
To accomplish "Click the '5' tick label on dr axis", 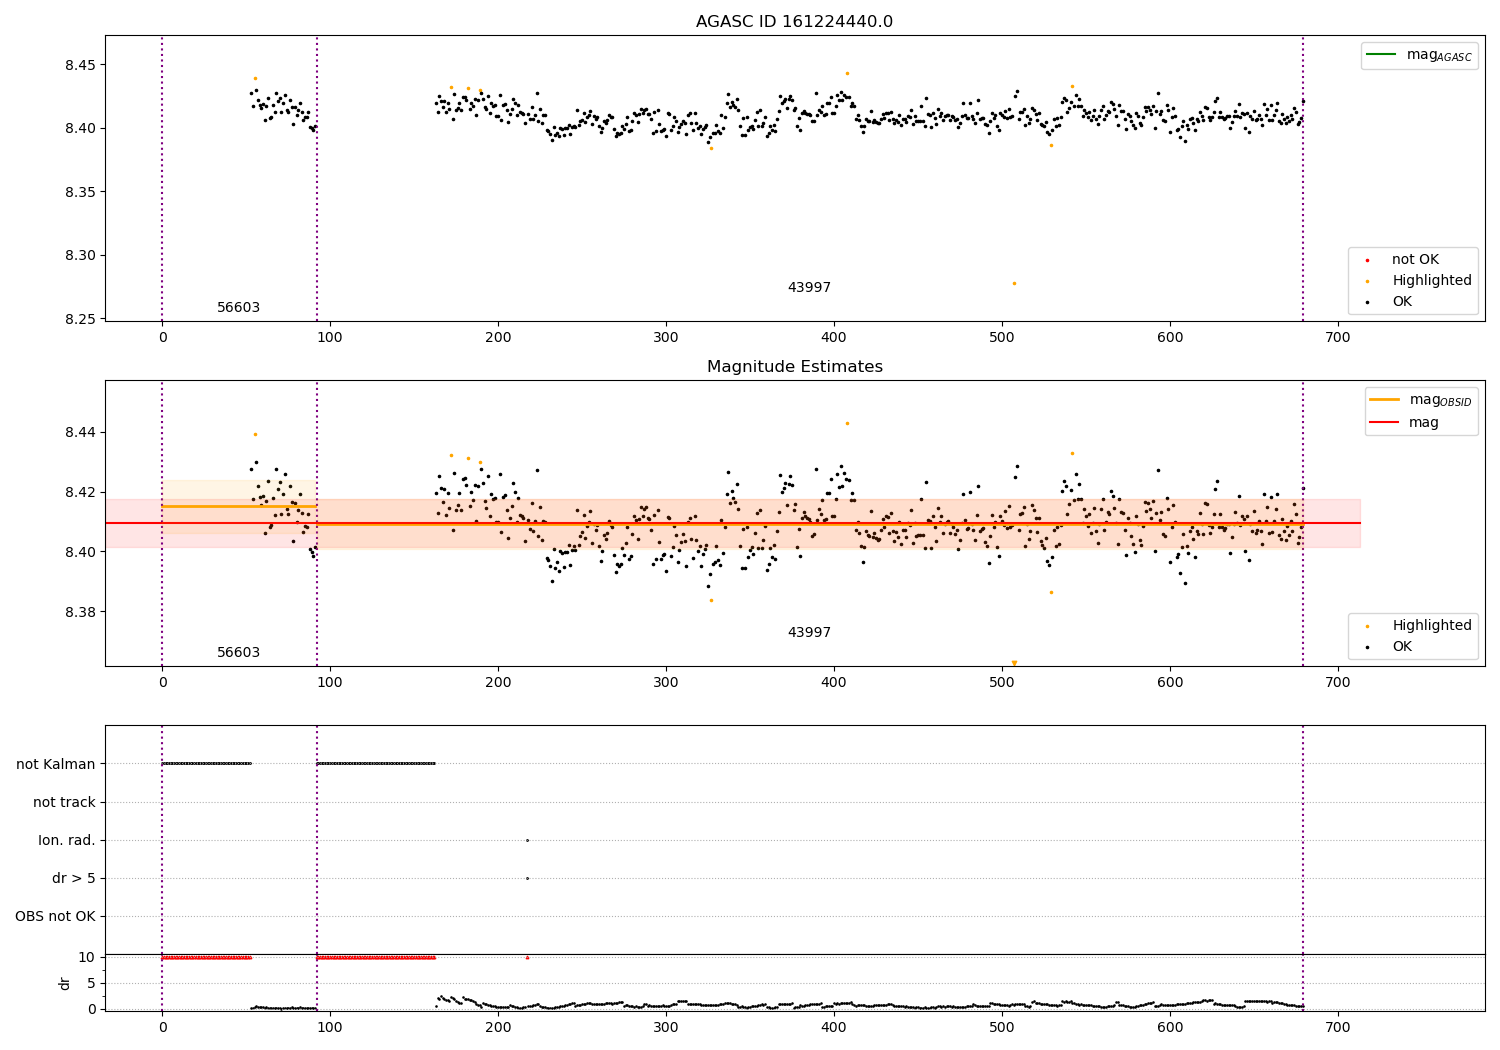I will pos(91,983).
